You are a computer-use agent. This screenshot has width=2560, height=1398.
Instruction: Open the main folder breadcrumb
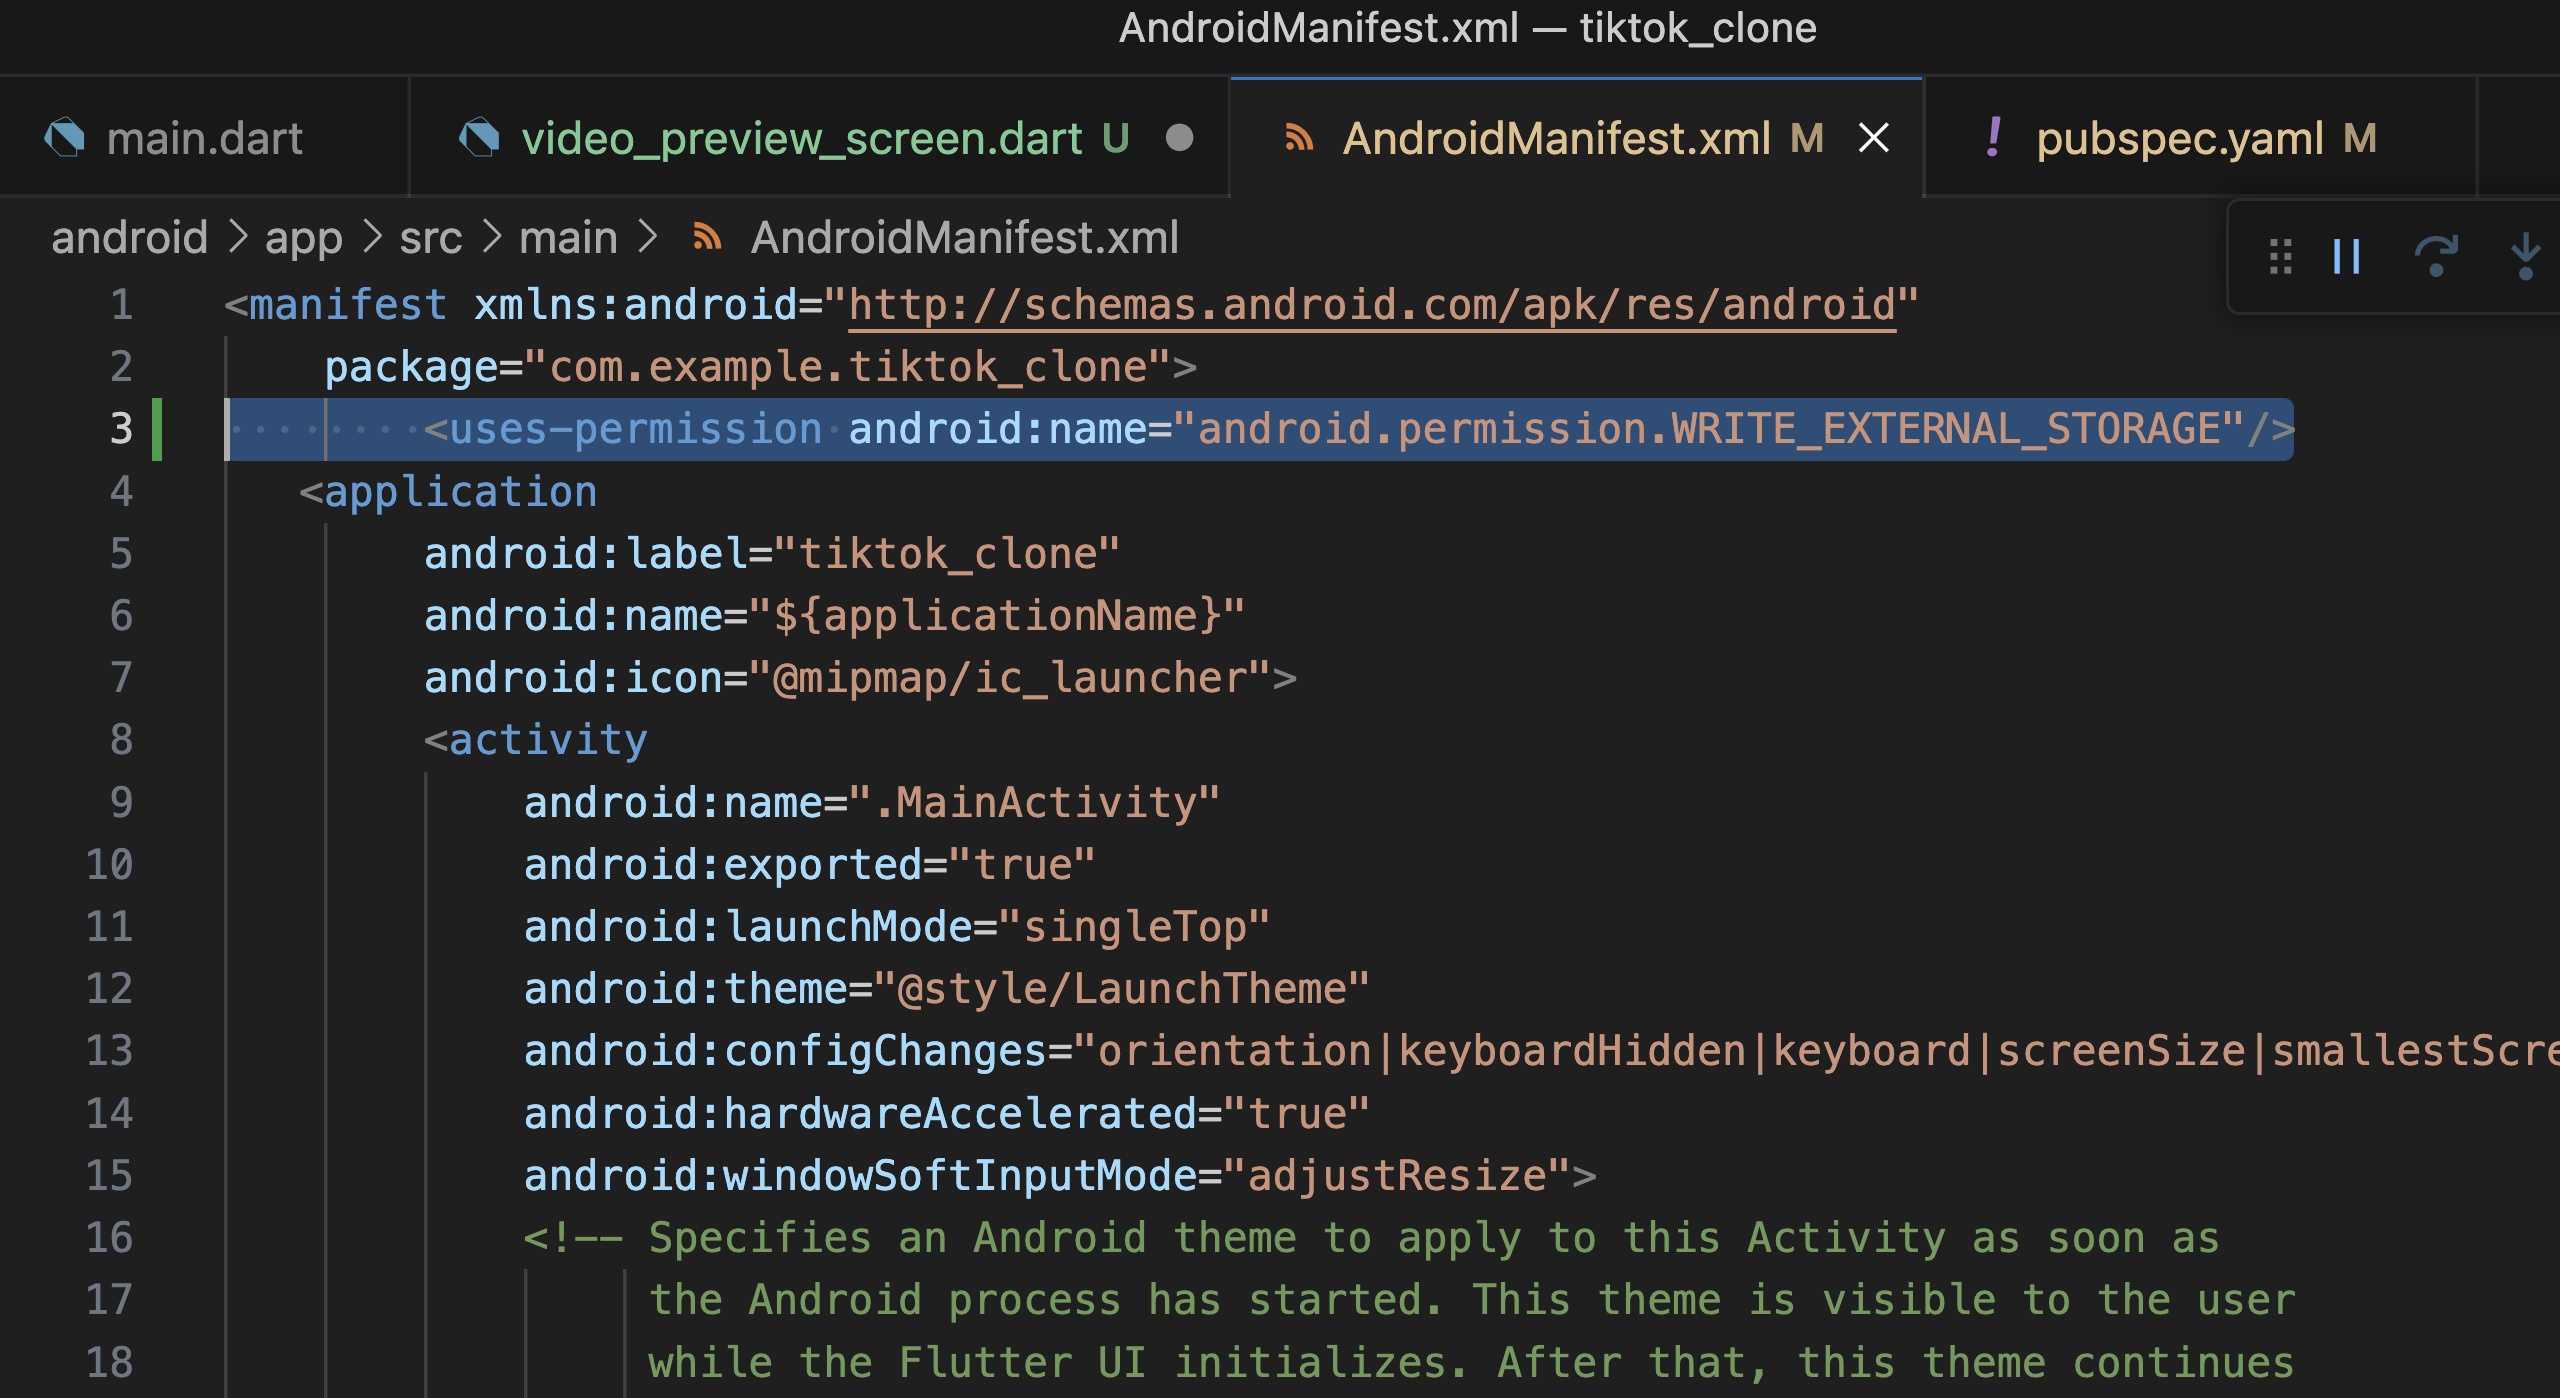pos(568,238)
